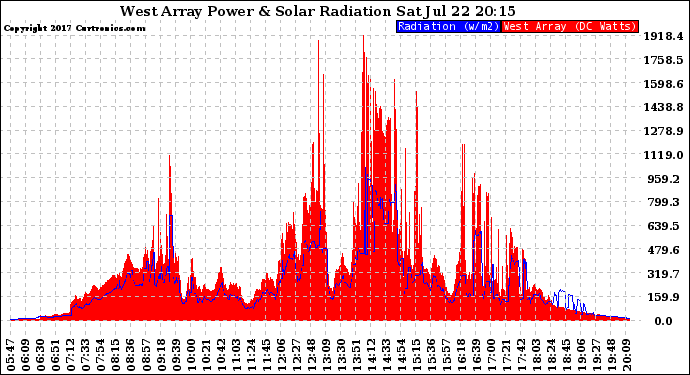
Task: Click the x-axis time label '12:06'
Action: pos(281,355)
